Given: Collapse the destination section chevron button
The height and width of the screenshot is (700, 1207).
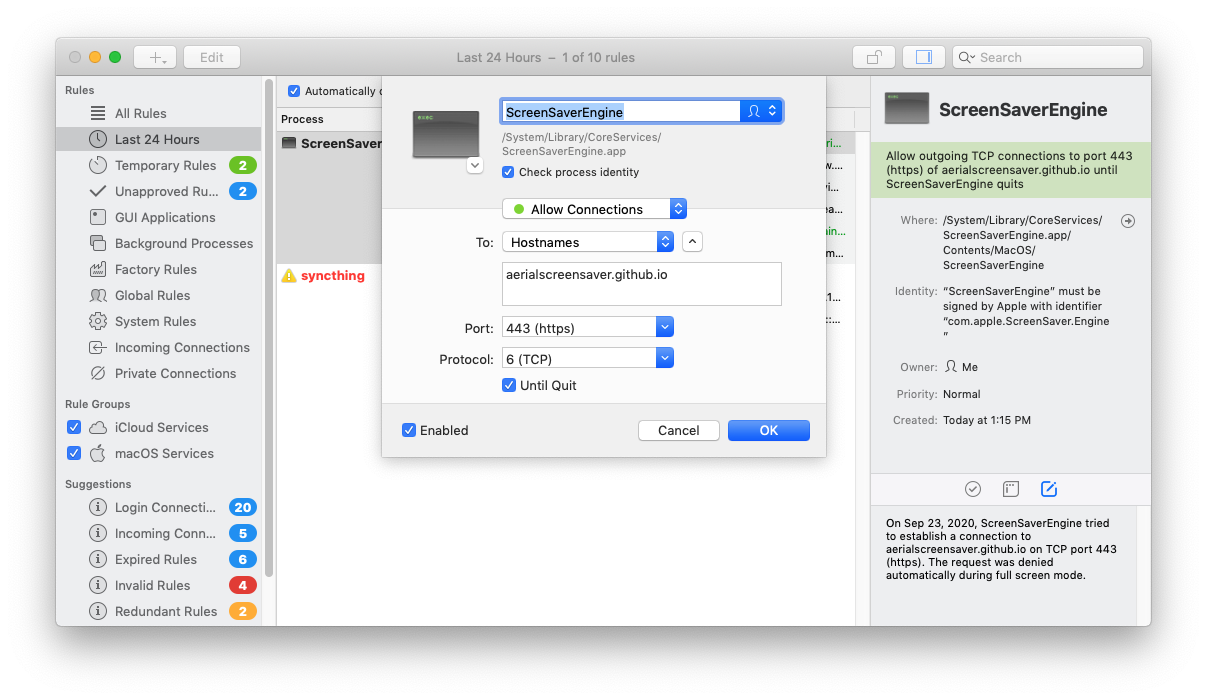Looking at the screenshot, I should point(693,241).
